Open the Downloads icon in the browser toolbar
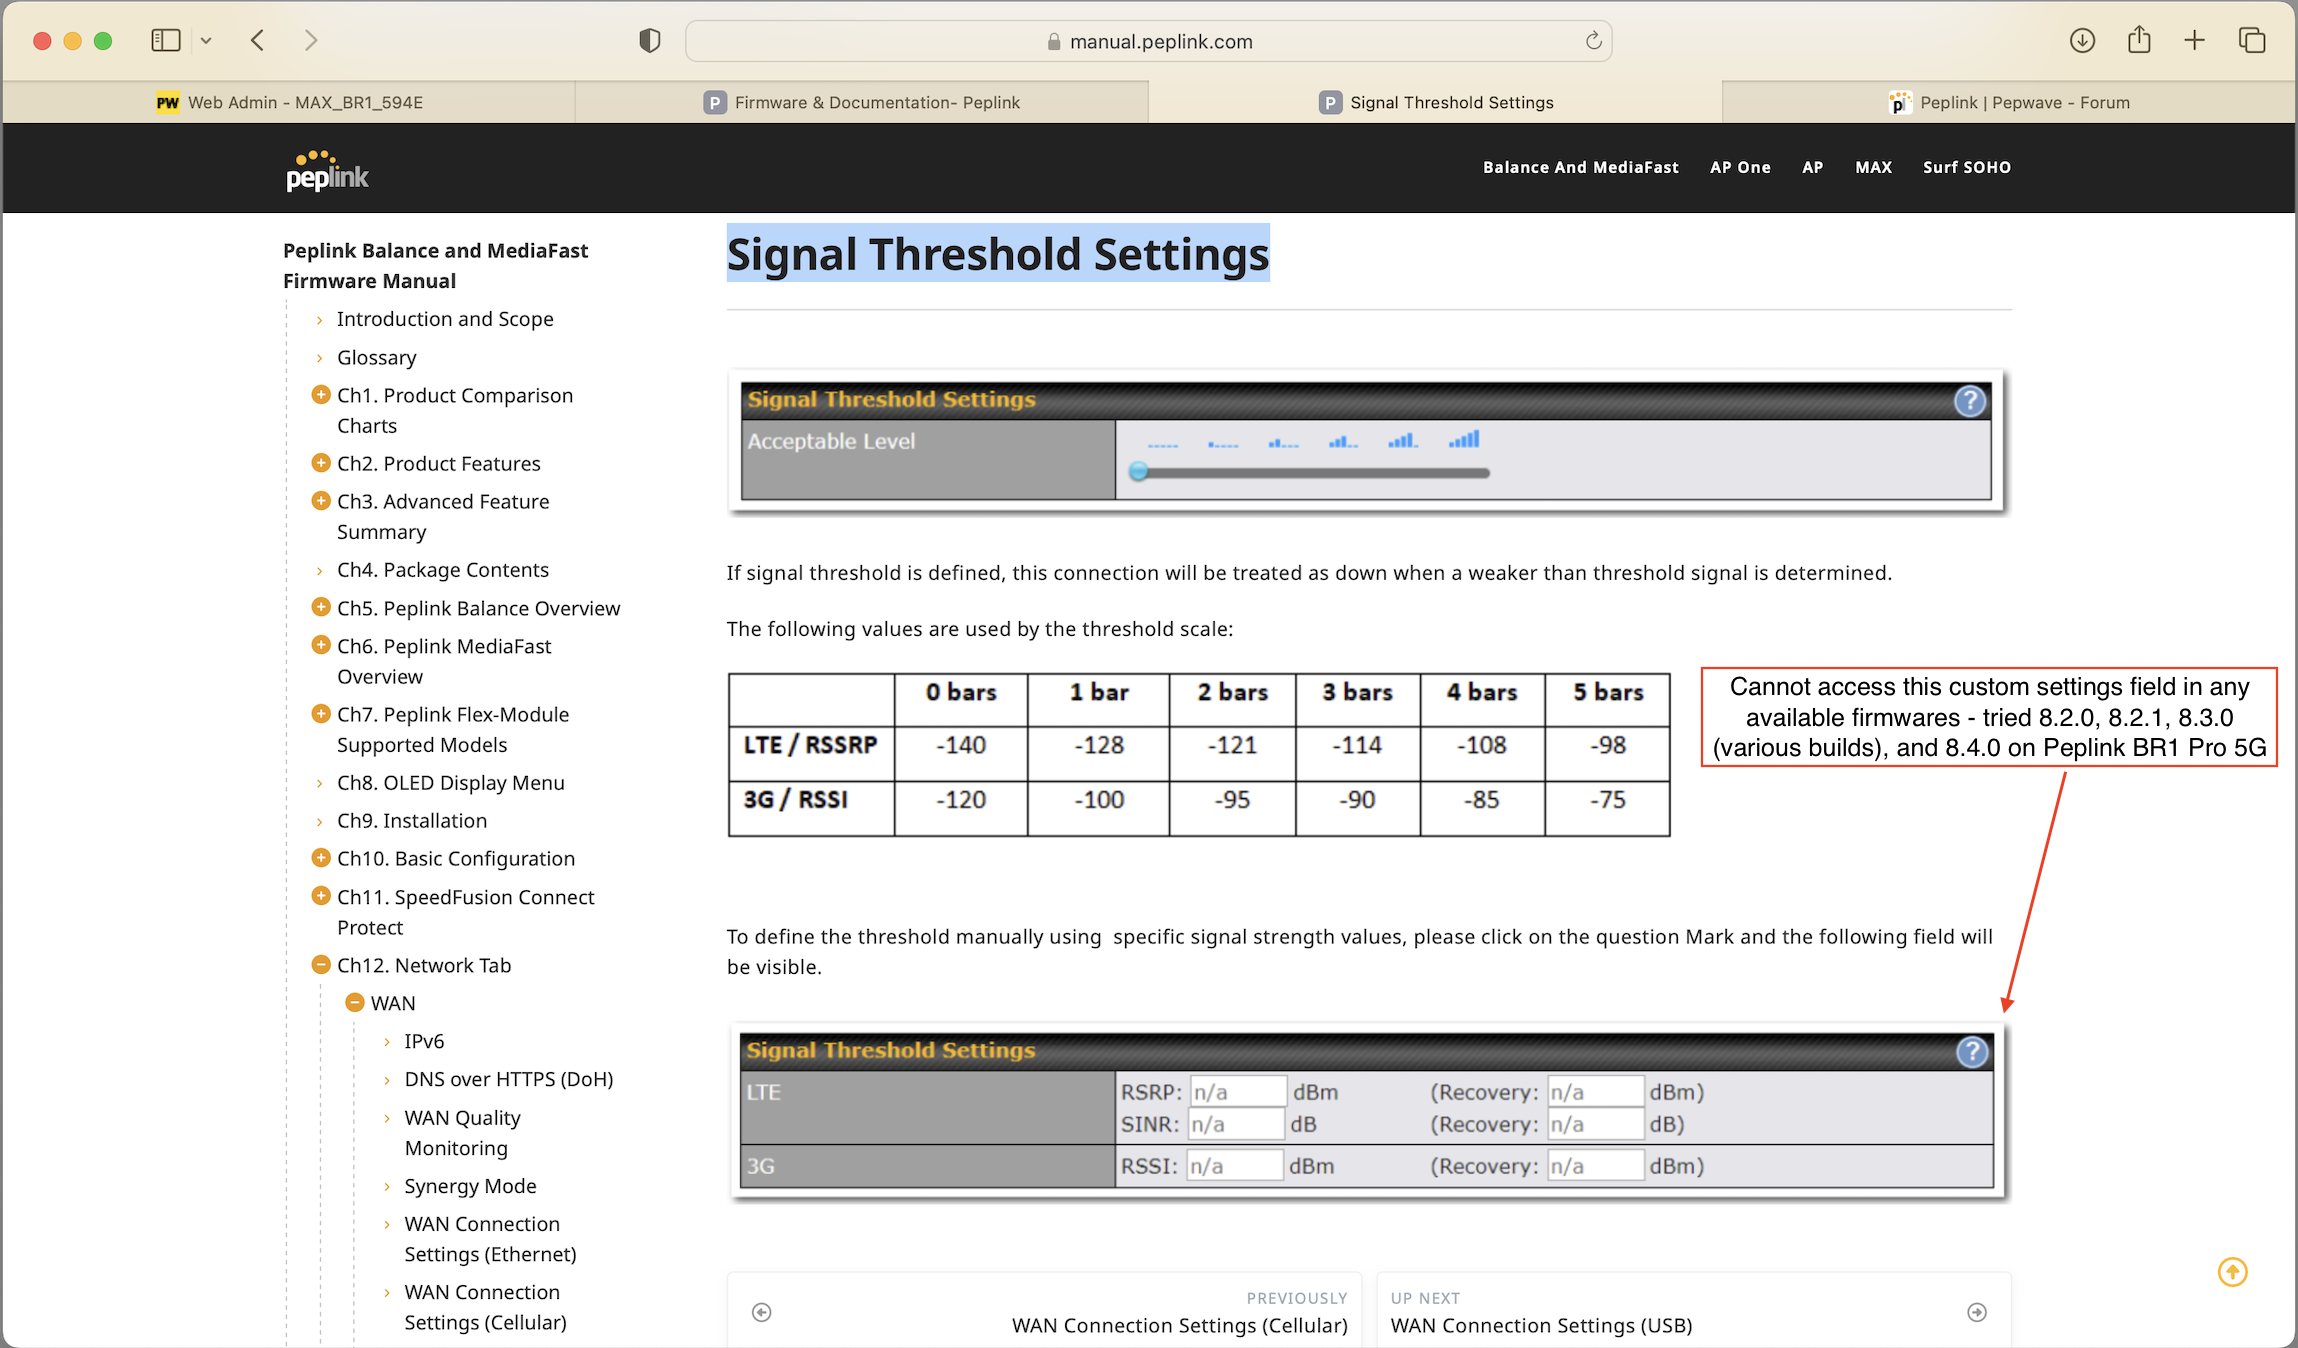The image size is (2298, 1348). (x=2083, y=40)
